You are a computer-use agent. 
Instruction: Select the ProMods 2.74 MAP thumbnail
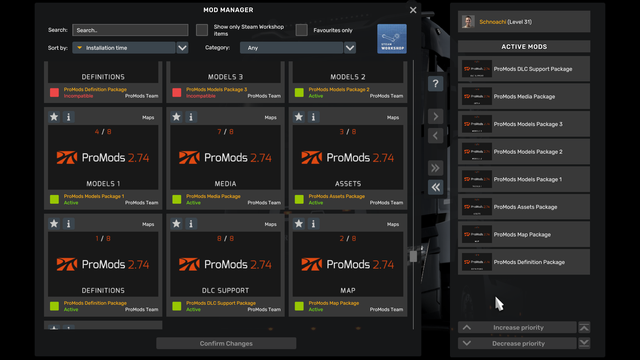click(348, 264)
